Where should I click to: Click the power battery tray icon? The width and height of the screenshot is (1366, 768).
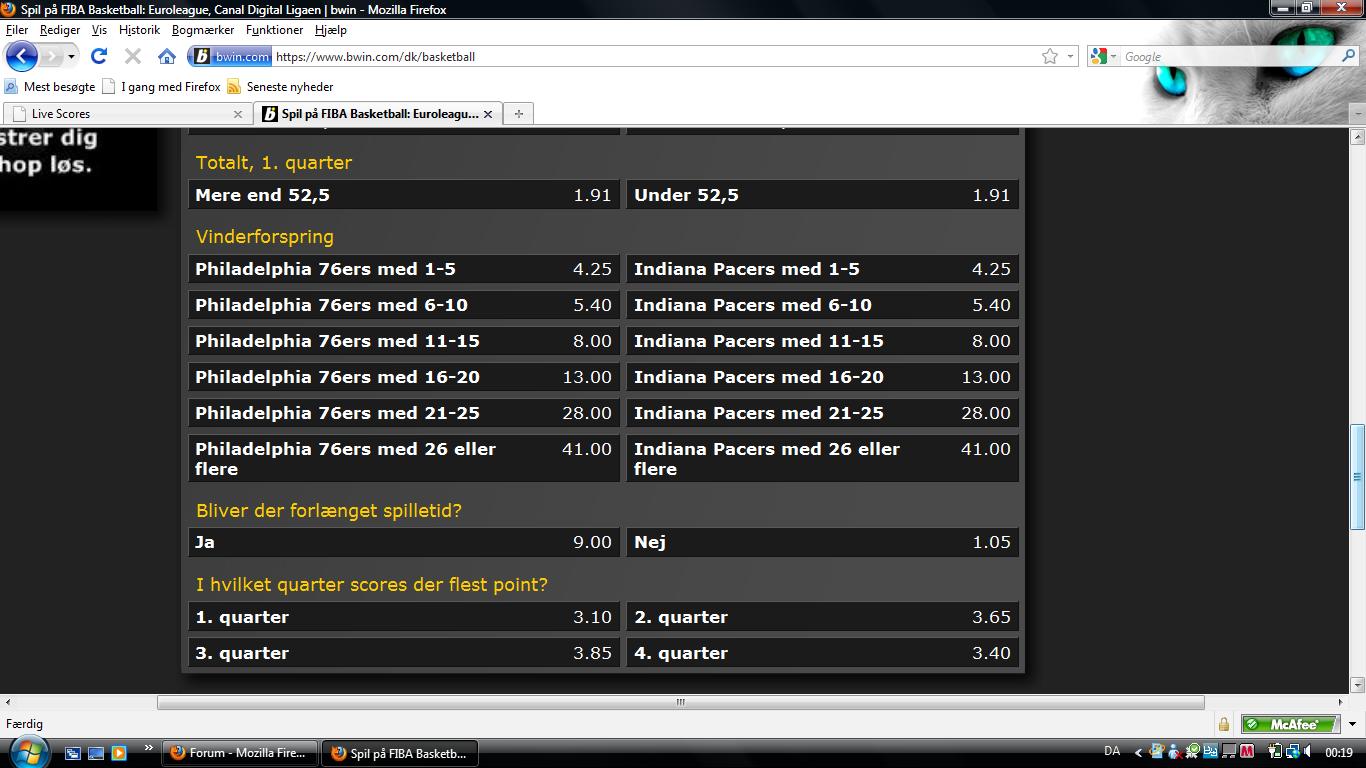point(1275,752)
